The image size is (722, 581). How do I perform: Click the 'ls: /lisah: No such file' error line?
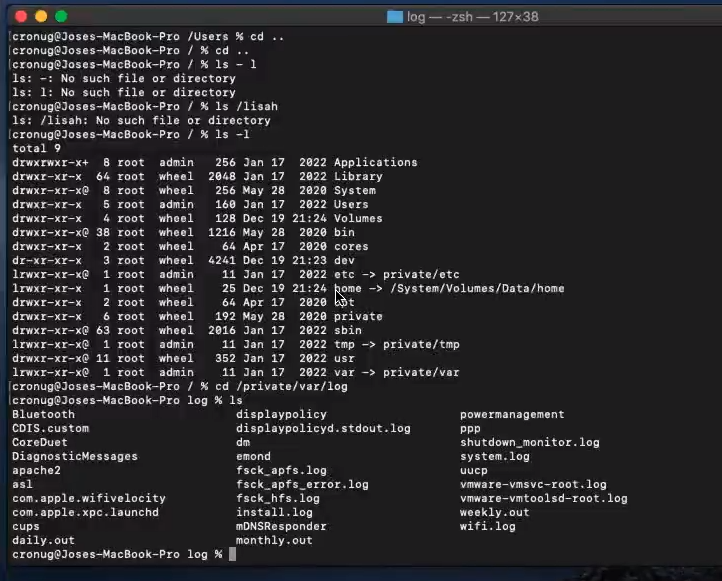pyautogui.click(x=141, y=121)
